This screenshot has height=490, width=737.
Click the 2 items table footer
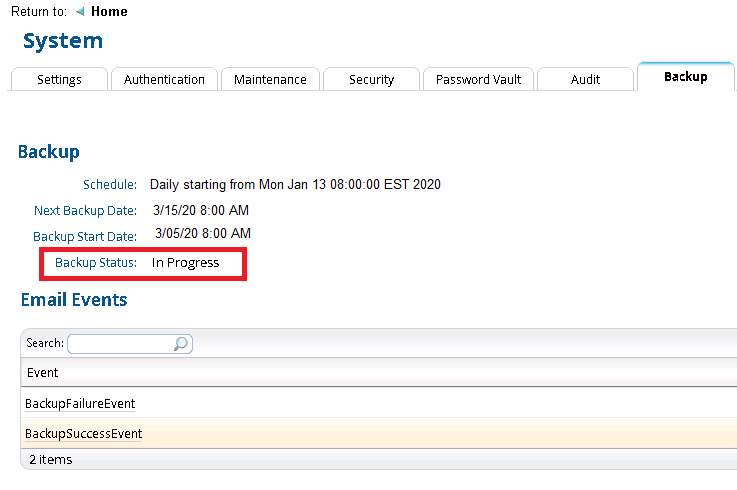point(50,460)
